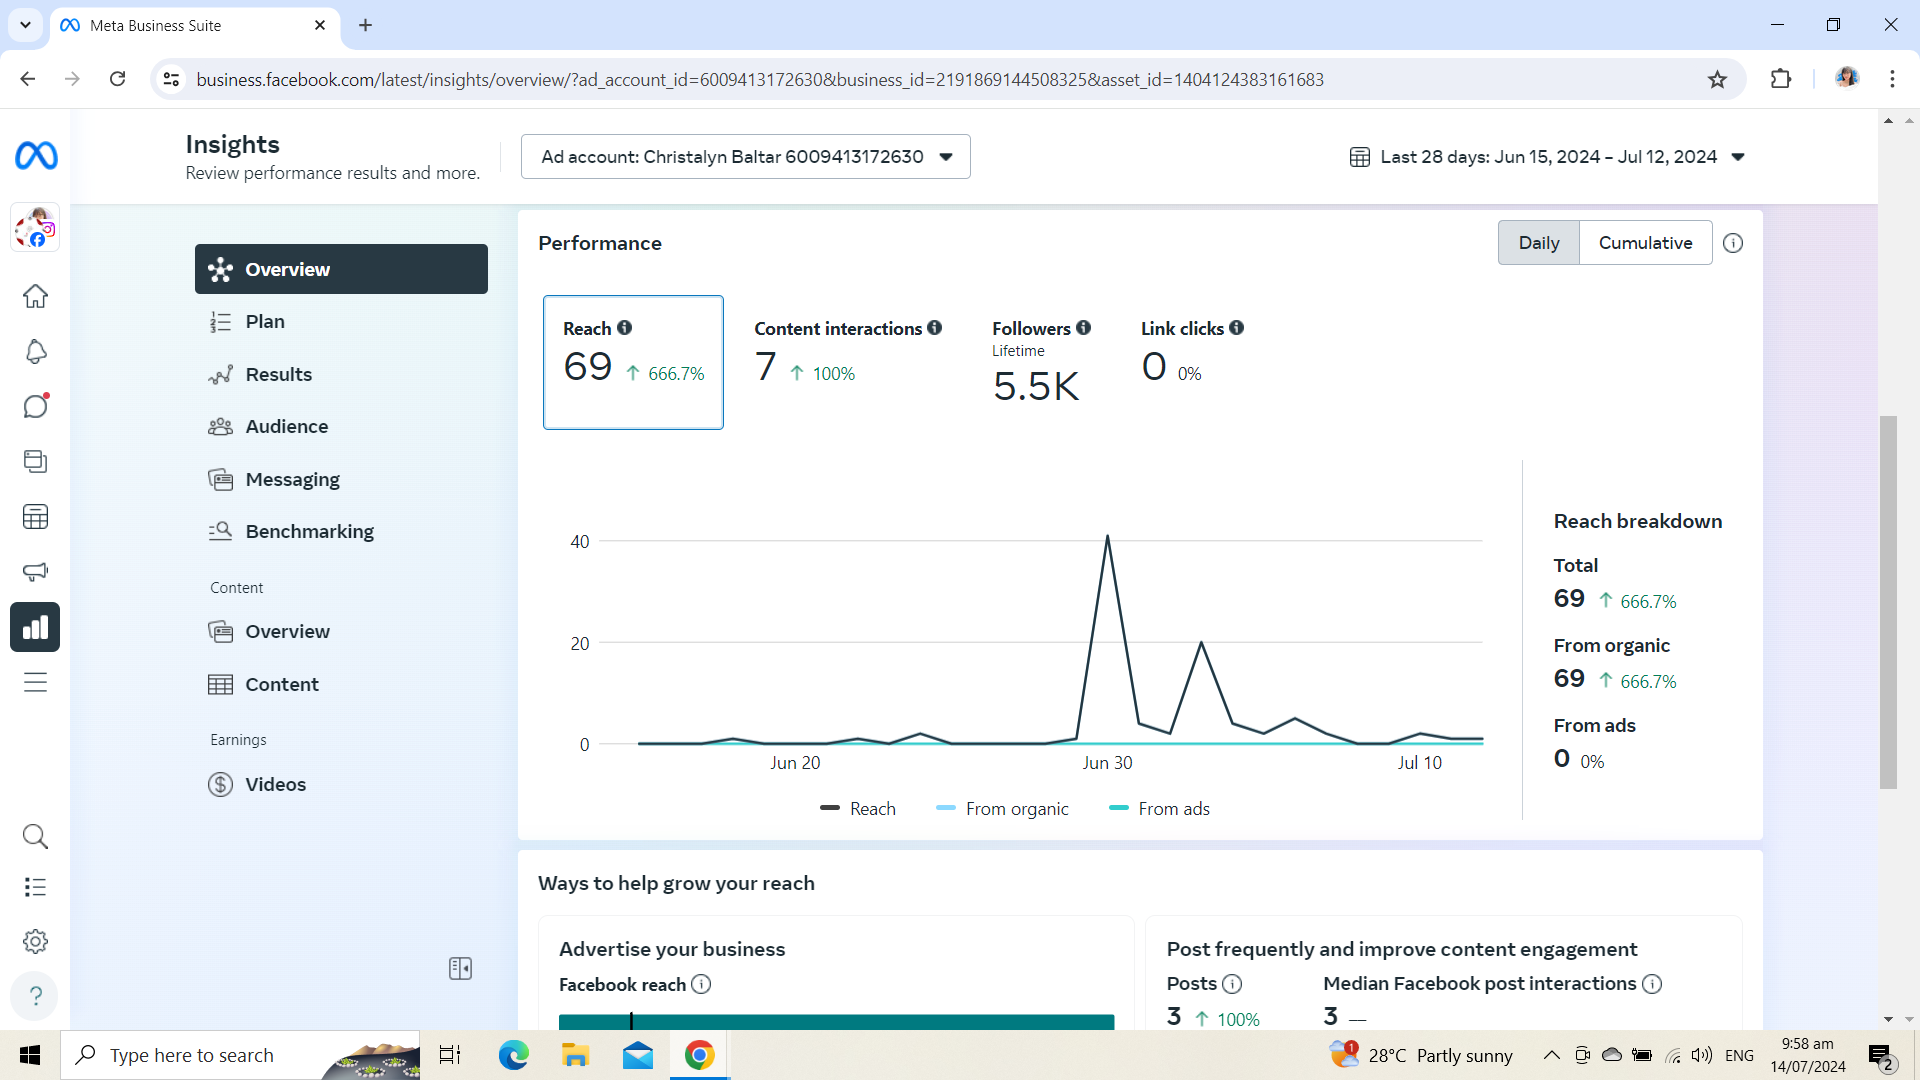Click Windows taskbar search box

pyautogui.click(x=240, y=1055)
